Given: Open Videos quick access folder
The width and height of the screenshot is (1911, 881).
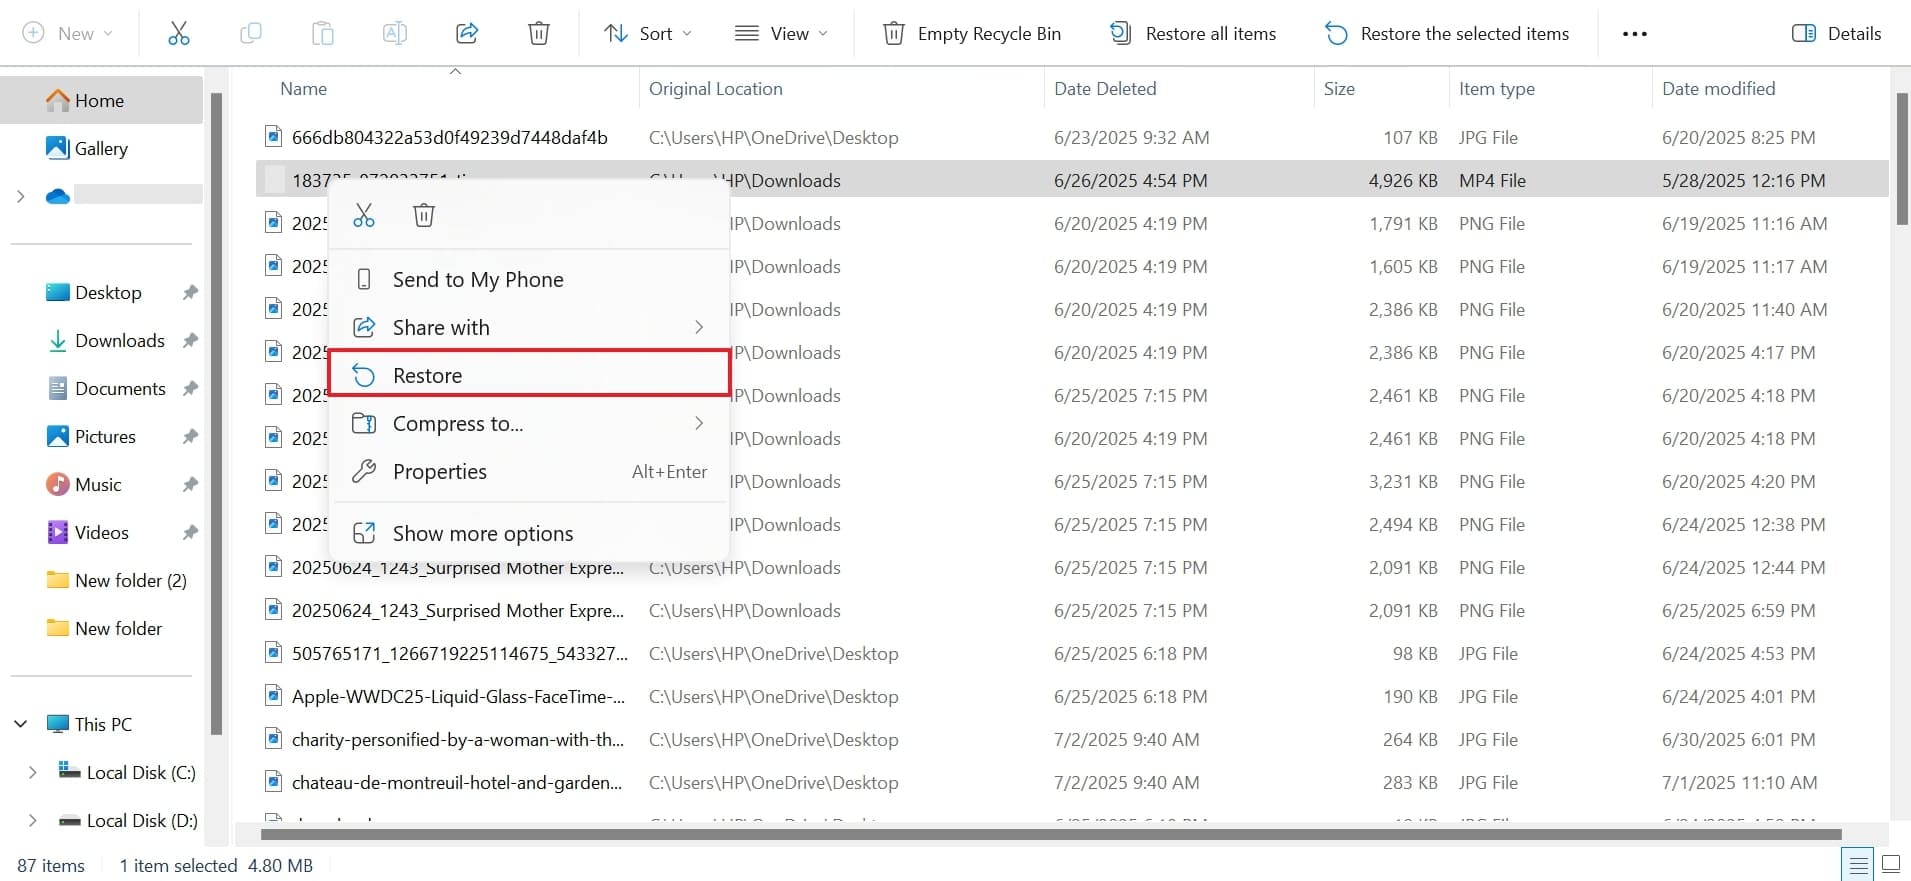Looking at the screenshot, I should tap(88, 532).
